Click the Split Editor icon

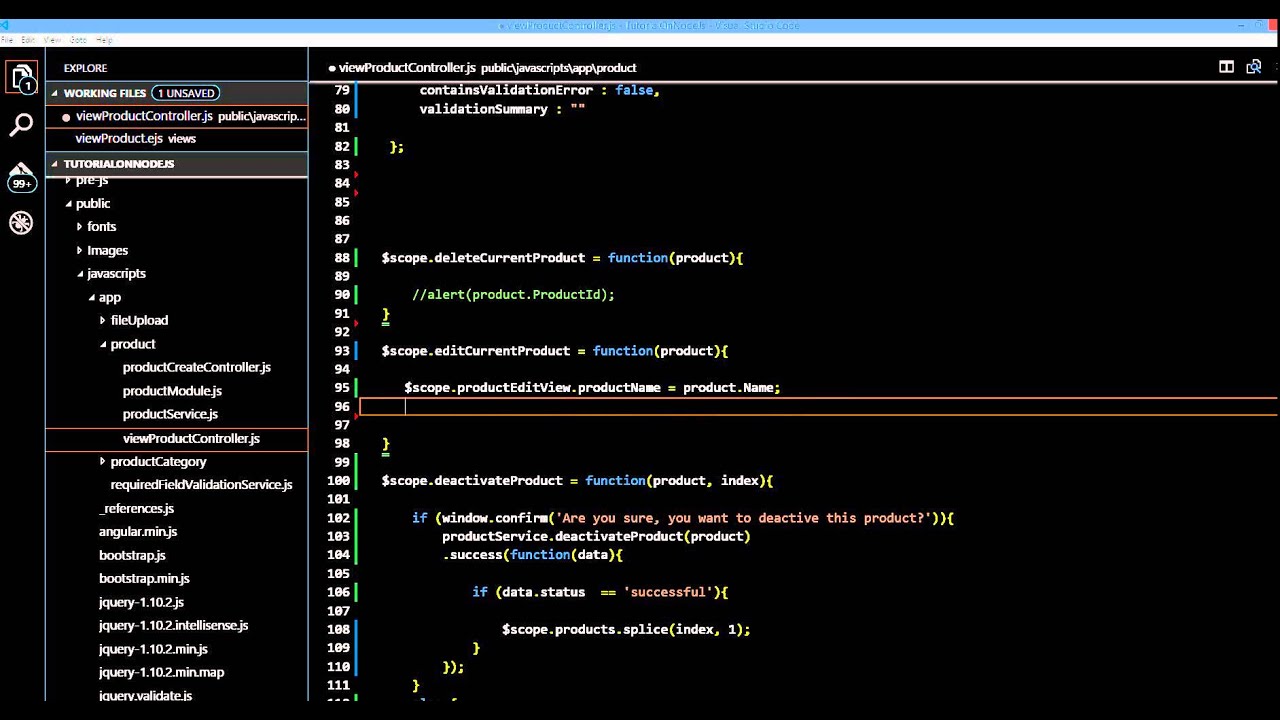[1226, 67]
